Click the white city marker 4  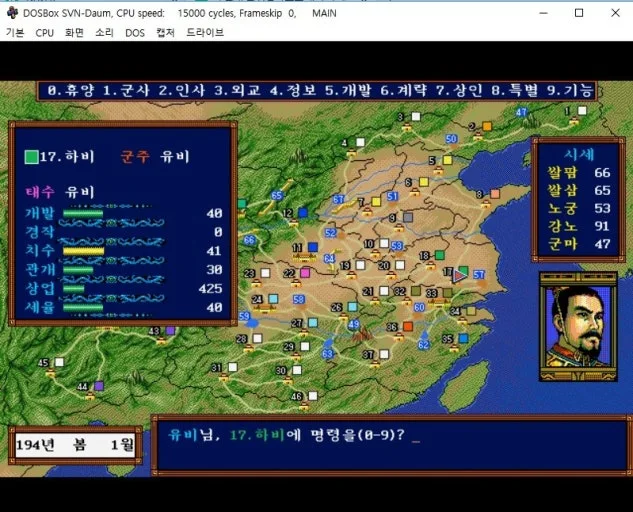coord(360,142)
